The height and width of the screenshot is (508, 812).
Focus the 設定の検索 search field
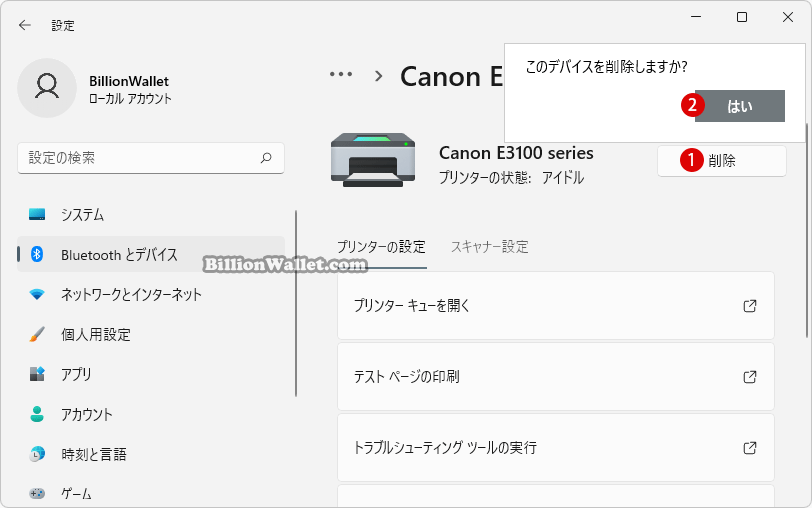pyautogui.click(x=151, y=158)
